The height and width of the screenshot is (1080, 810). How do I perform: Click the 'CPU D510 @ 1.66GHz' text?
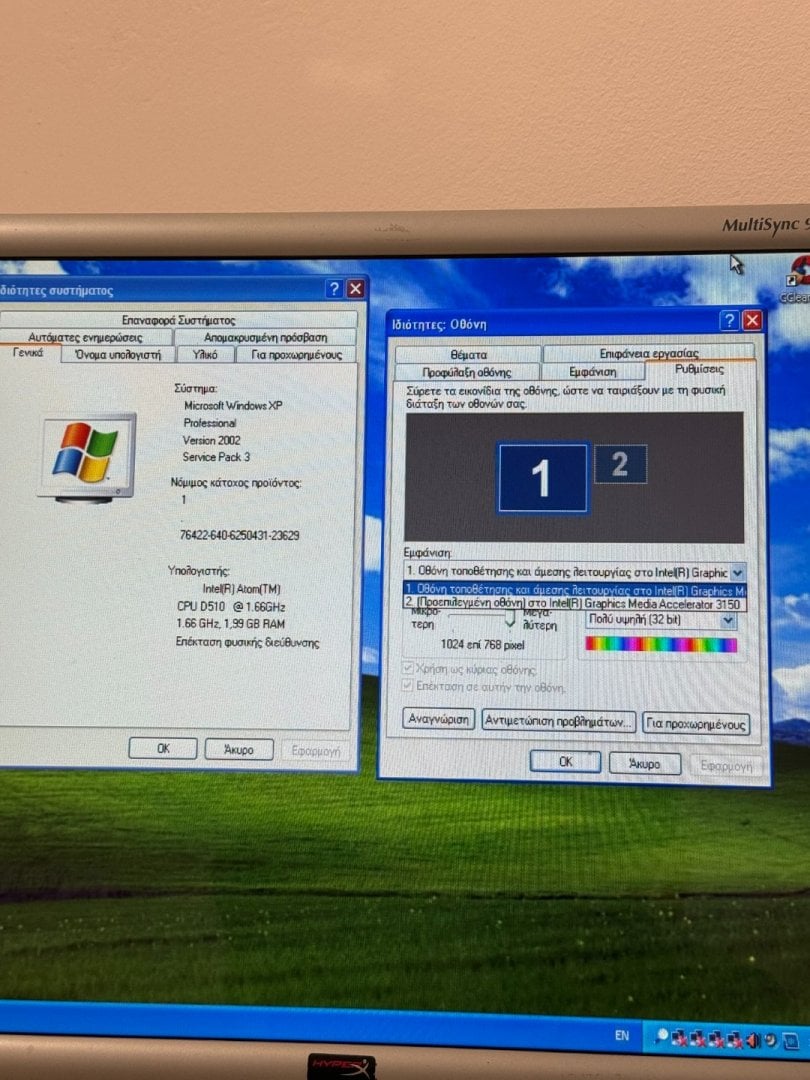pos(231,607)
